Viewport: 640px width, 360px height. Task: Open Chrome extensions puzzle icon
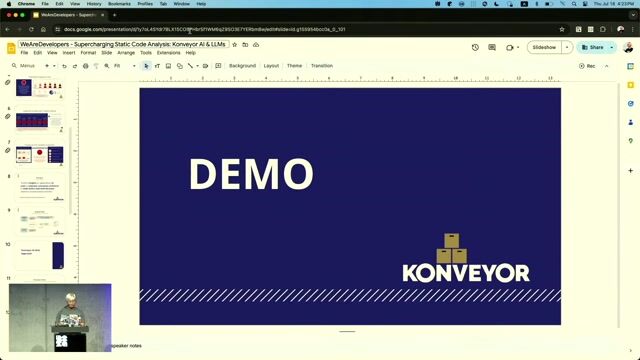tap(603, 29)
